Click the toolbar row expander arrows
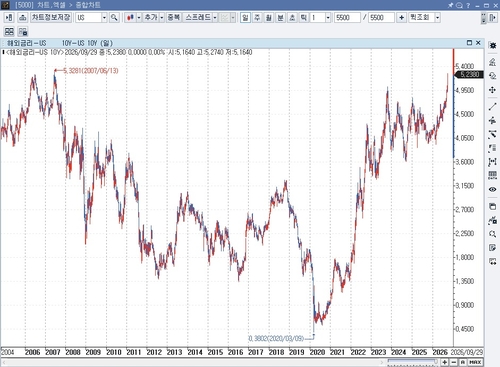 point(483,18)
